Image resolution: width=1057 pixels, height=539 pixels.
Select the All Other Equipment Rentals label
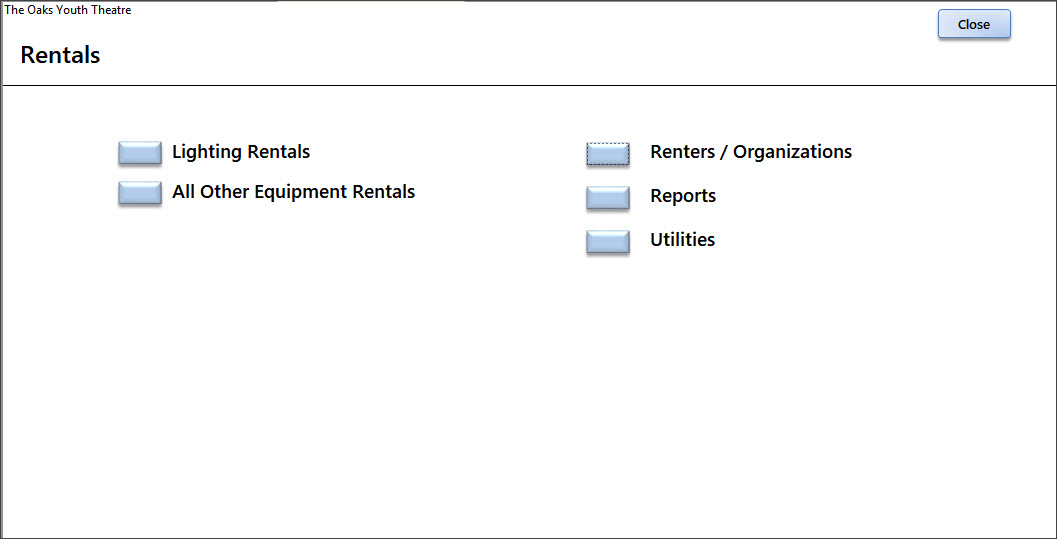pyautogui.click(x=294, y=192)
